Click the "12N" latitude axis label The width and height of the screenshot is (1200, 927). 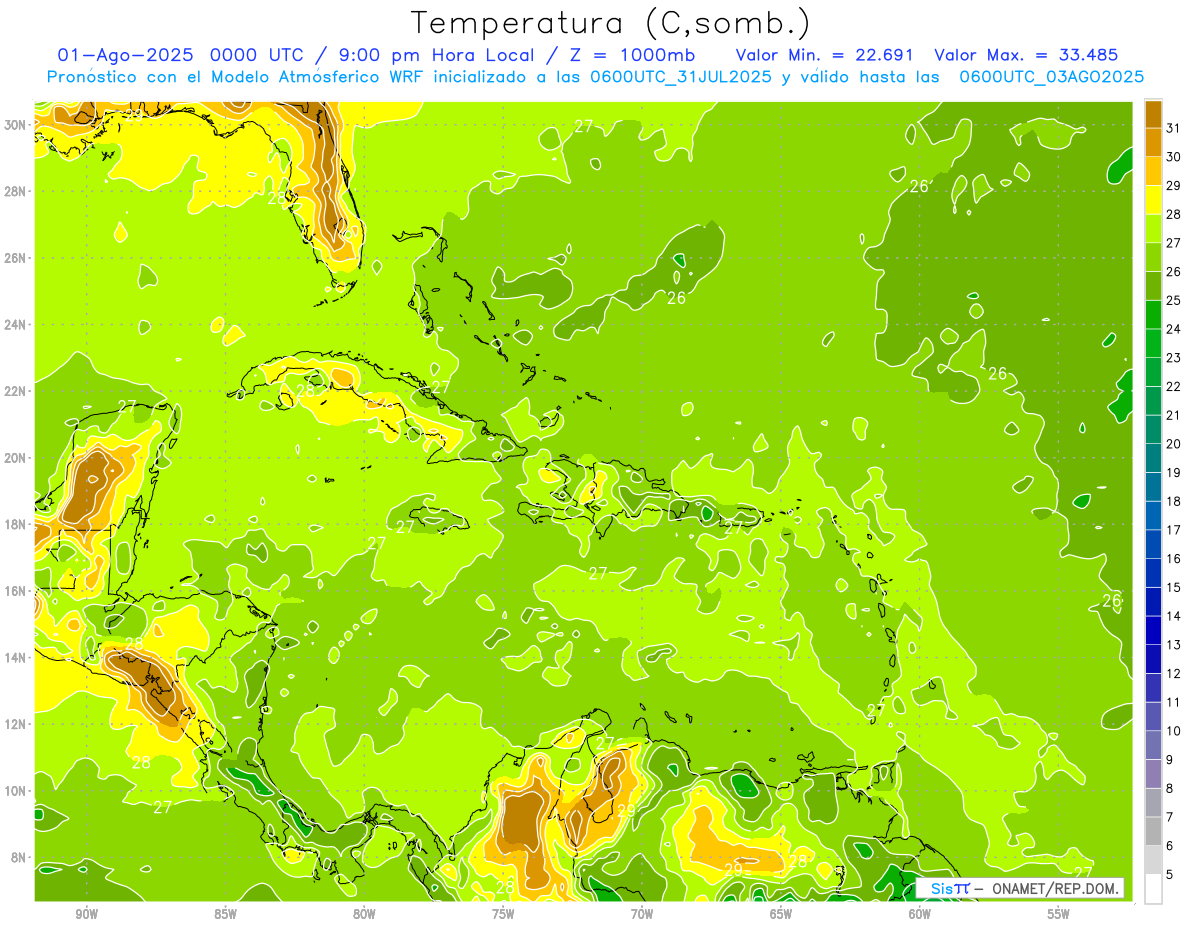tap(16, 724)
